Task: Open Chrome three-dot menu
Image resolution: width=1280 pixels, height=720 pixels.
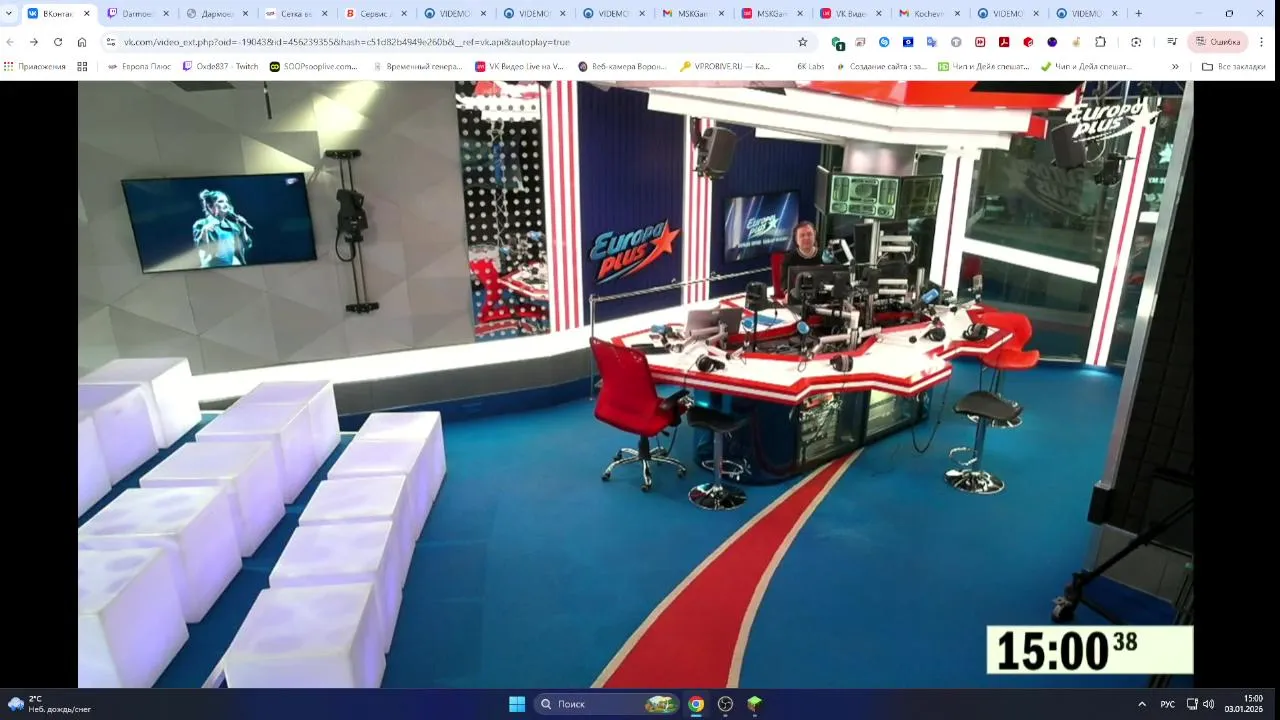Action: [x=1261, y=42]
